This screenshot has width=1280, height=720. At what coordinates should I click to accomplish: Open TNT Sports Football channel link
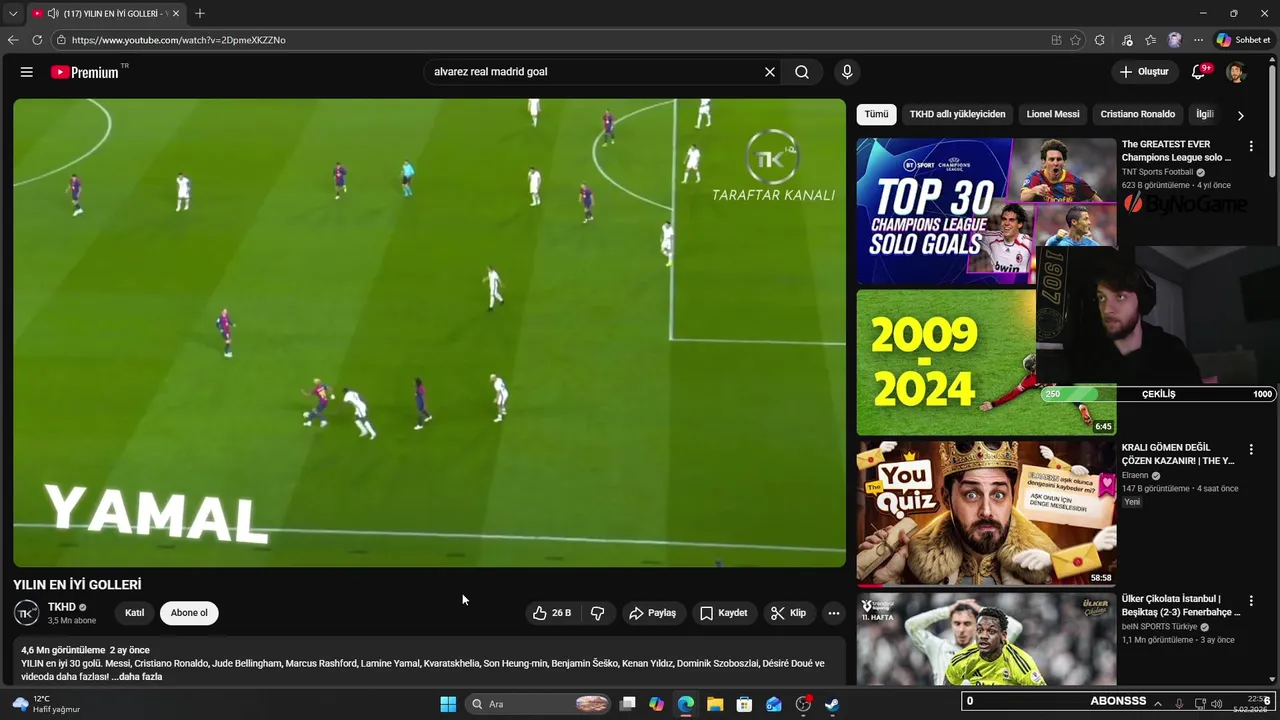(x=1157, y=172)
